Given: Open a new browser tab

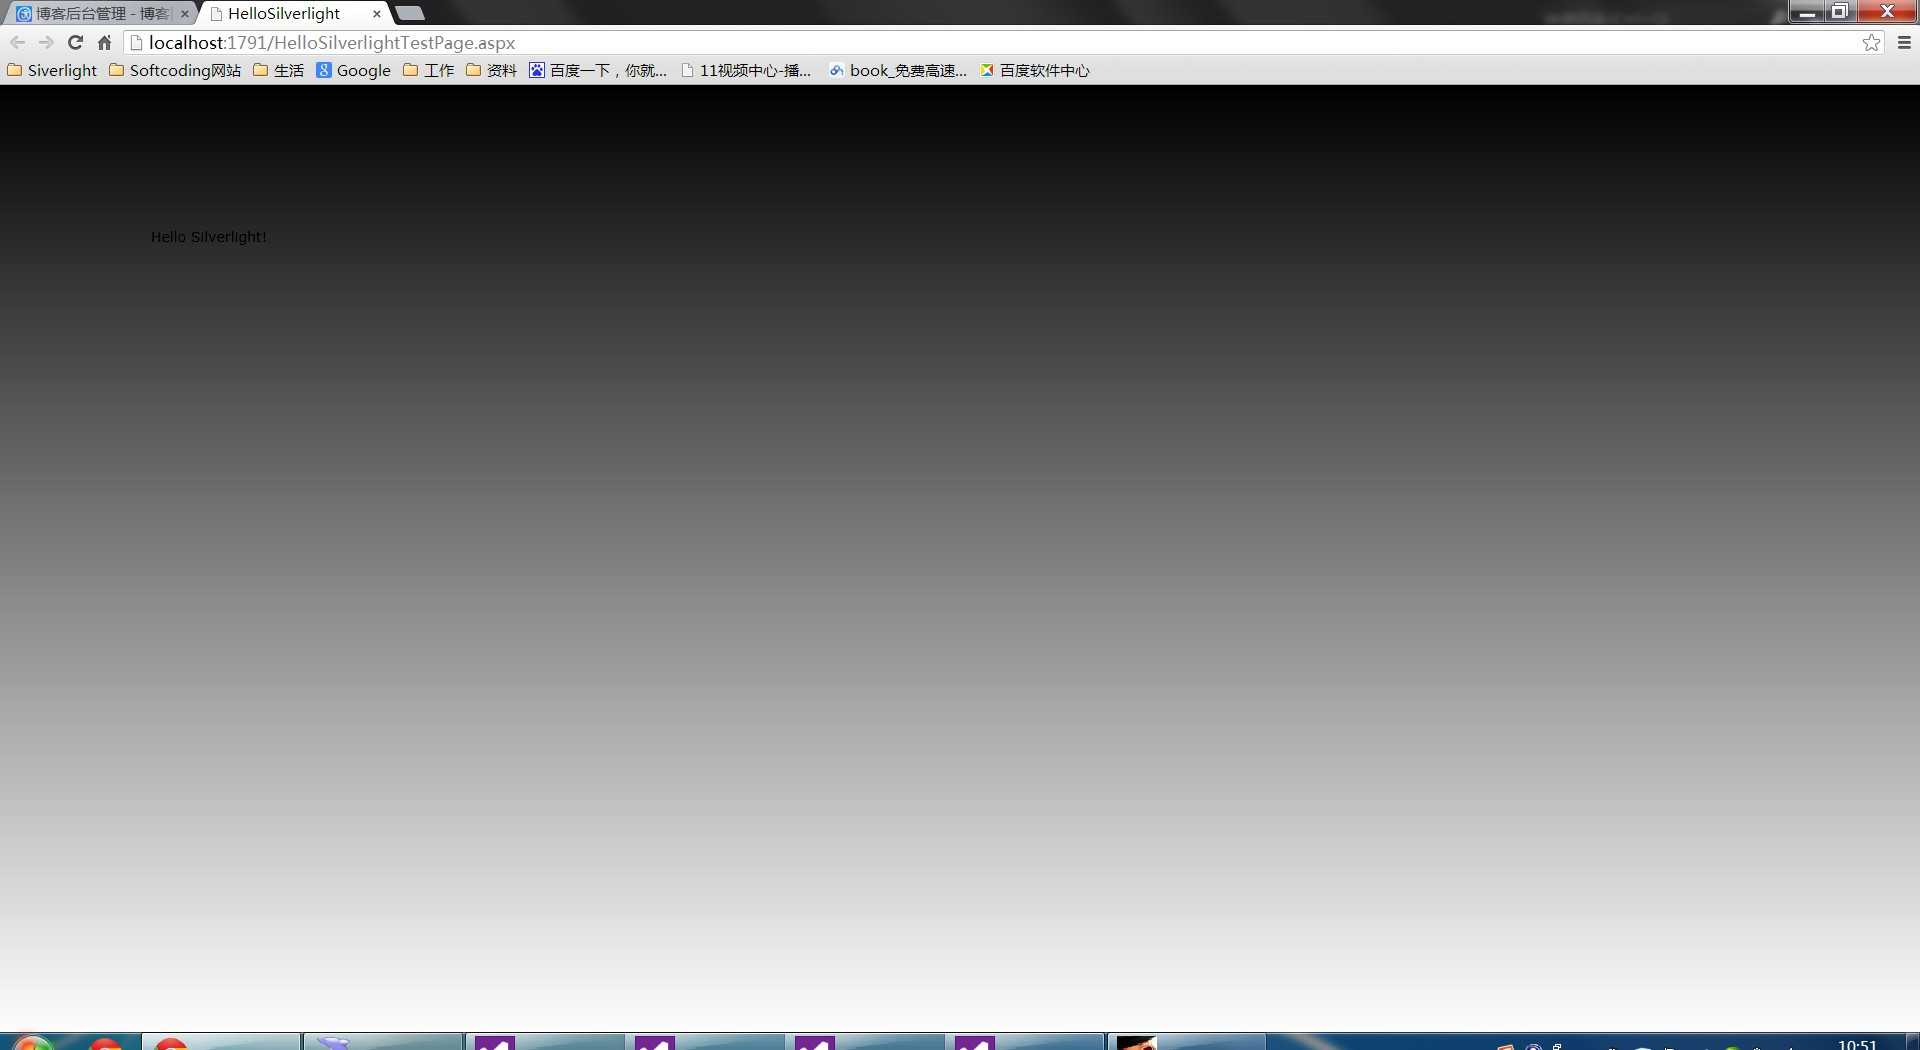Looking at the screenshot, I should point(410,13).
